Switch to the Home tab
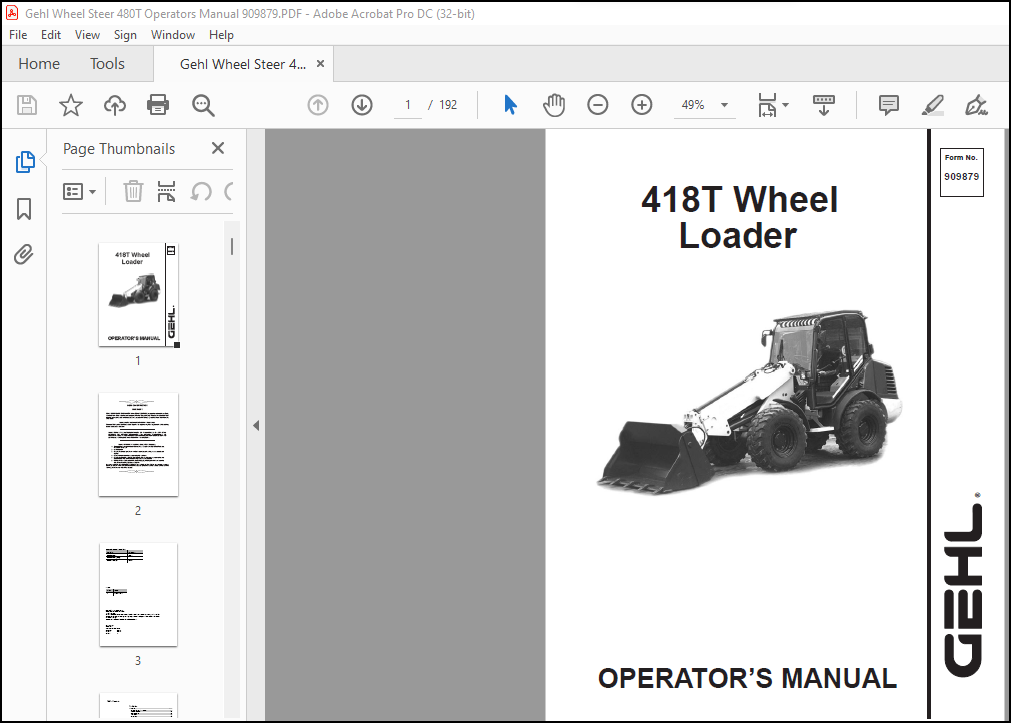 39,64
